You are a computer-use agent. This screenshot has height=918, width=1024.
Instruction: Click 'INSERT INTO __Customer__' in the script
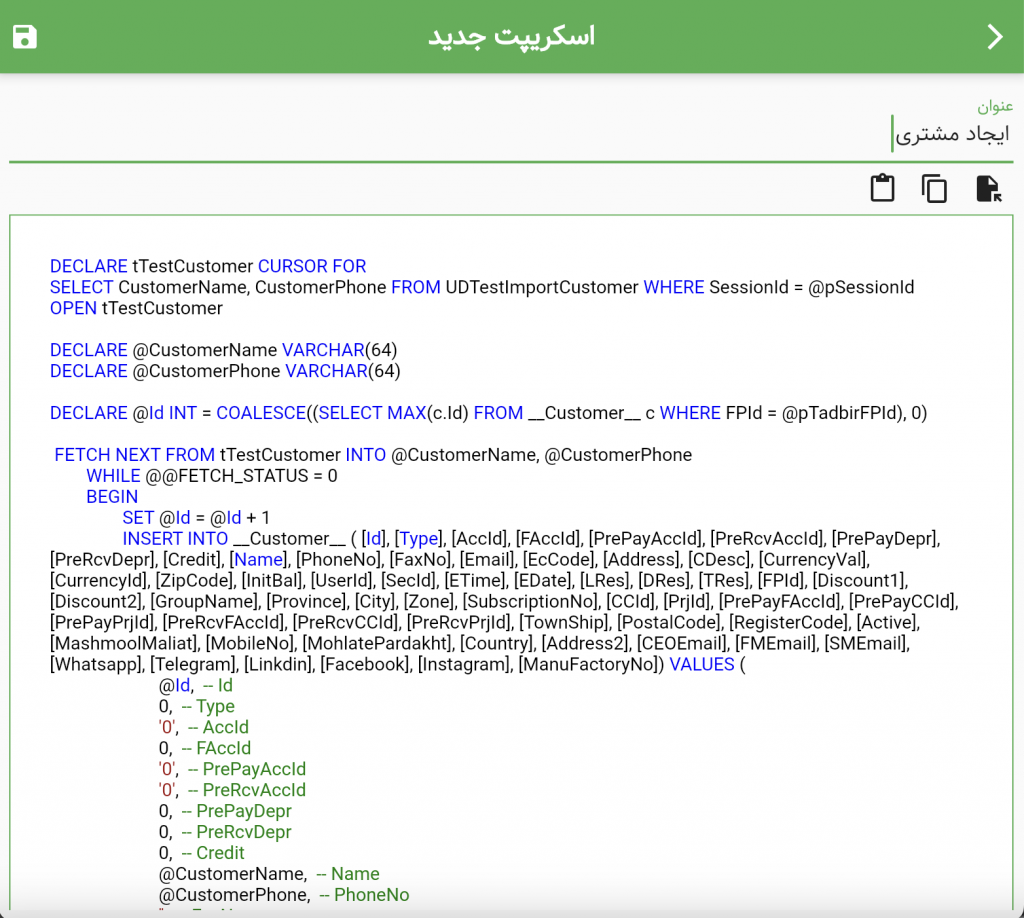(x=234, y=539)
